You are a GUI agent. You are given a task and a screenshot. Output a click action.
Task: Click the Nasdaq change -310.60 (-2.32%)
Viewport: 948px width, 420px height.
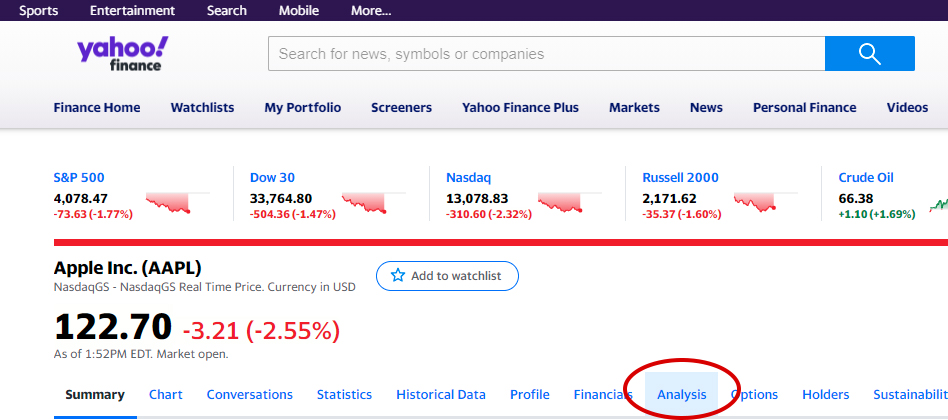489,214
